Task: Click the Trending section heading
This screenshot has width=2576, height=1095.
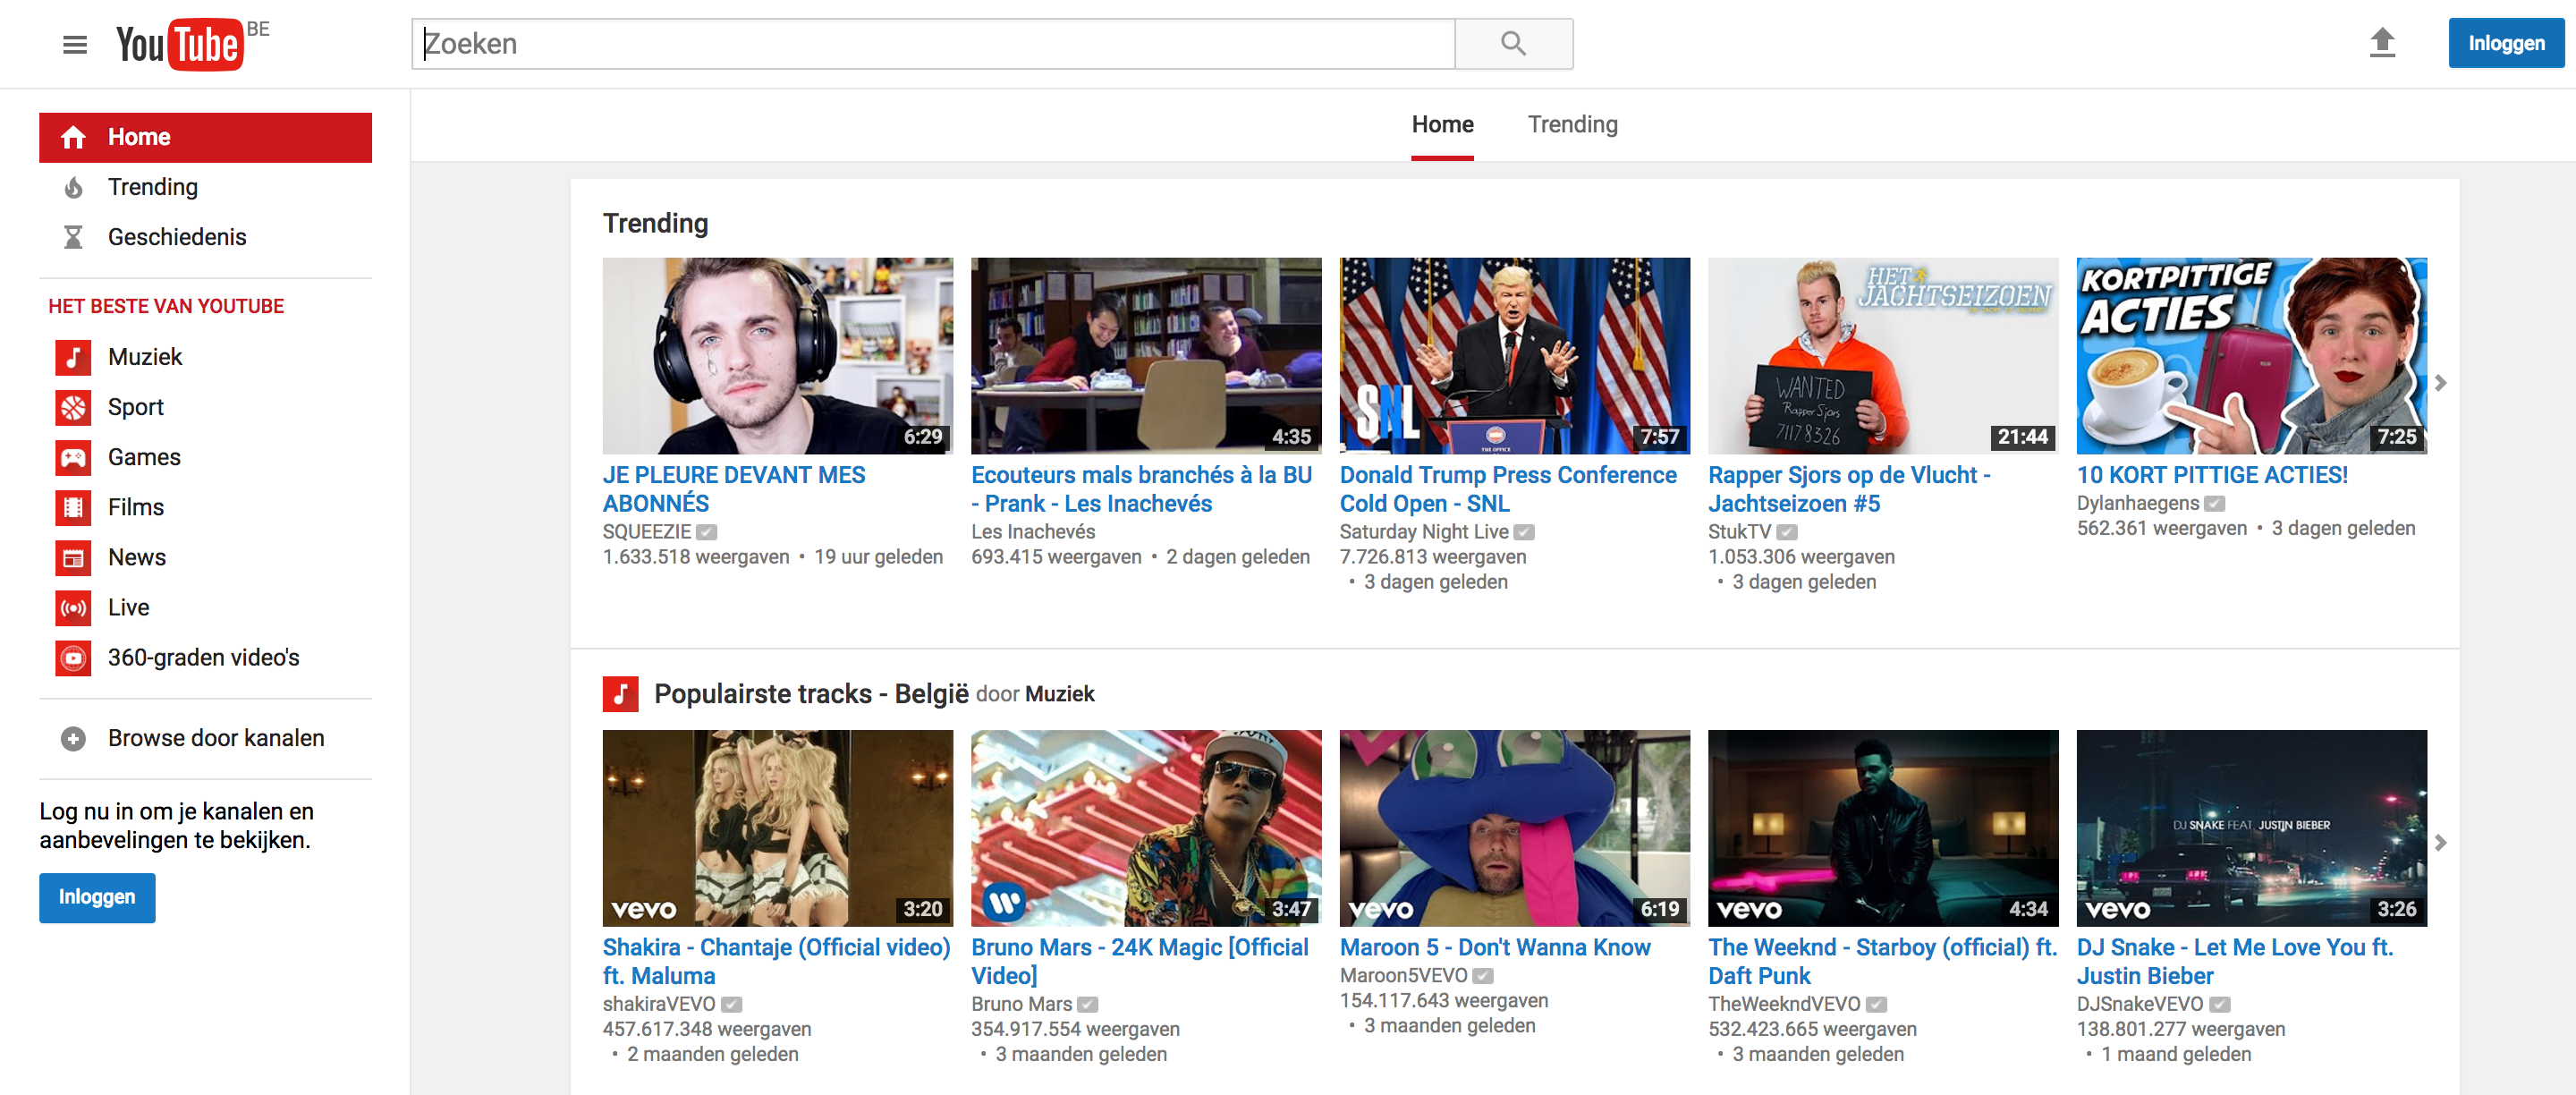Action: tap(655, 223)
